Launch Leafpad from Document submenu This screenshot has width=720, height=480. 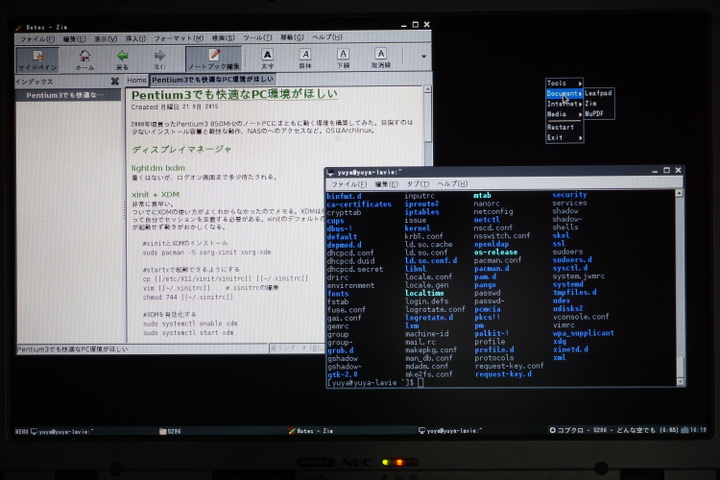coord(598,93)
